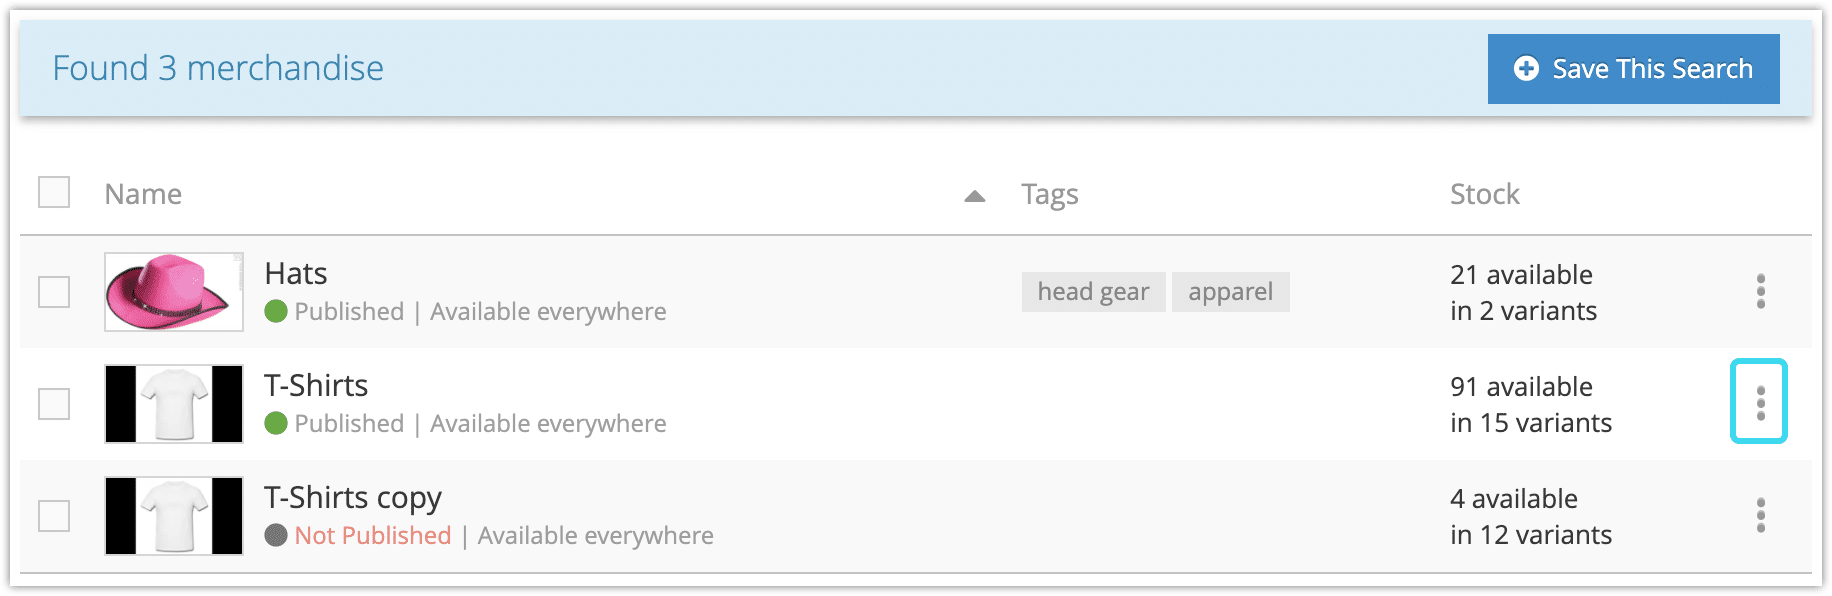The width and height of the screenshot is (1832, 596).
Task: Open the three-dot menu for Hats
Action: [x=1760, y=291]
